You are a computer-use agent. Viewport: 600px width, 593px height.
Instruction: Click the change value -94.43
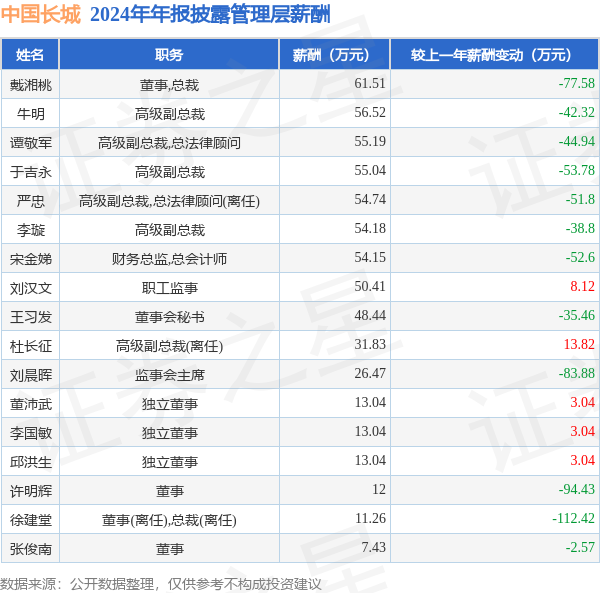[576, 490]
